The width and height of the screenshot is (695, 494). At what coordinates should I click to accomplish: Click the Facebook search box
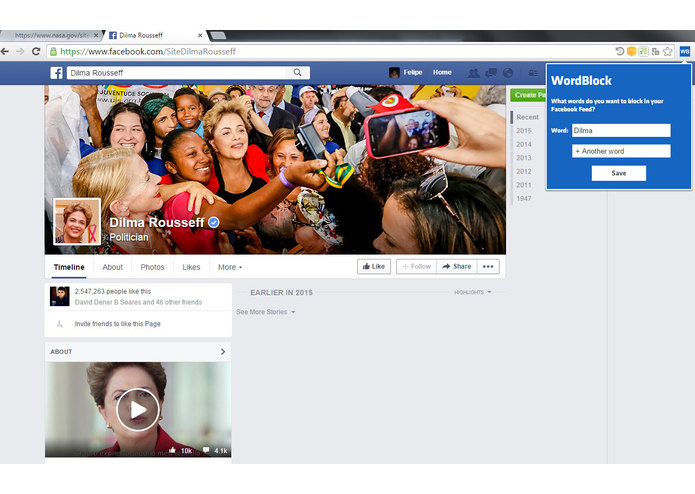pyautogui.click(x=180, y=73)
